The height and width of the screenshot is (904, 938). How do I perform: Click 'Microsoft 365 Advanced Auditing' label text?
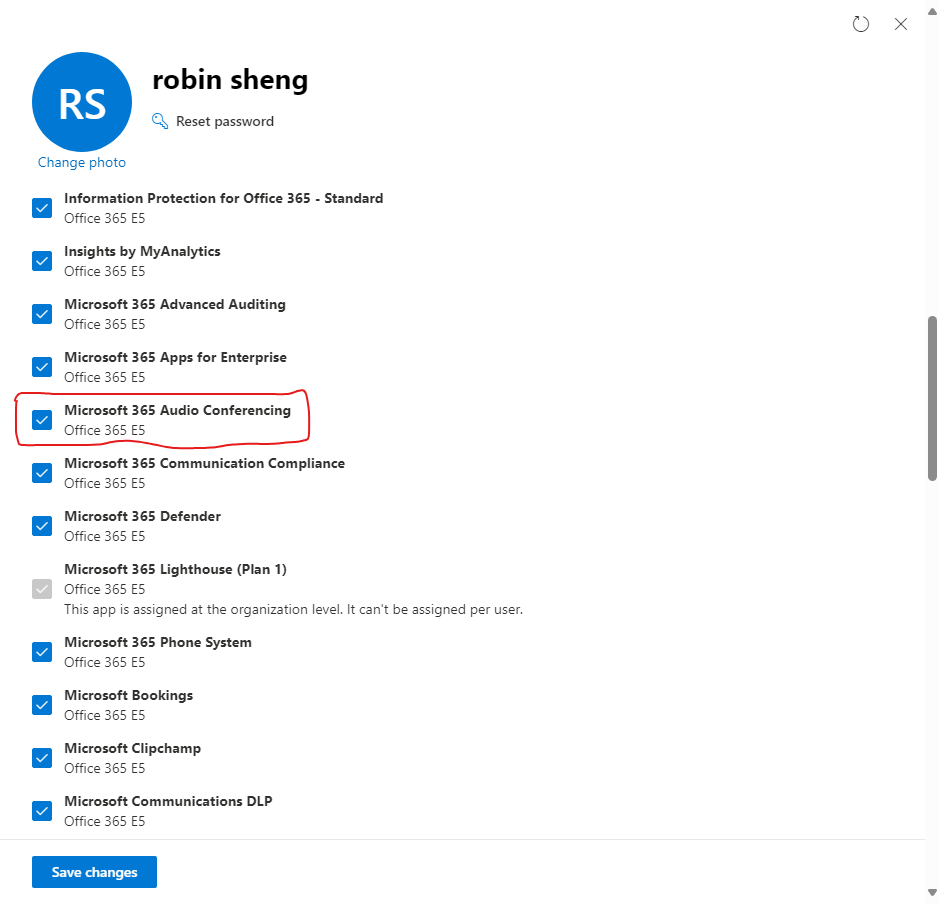(x=175, y=305)
